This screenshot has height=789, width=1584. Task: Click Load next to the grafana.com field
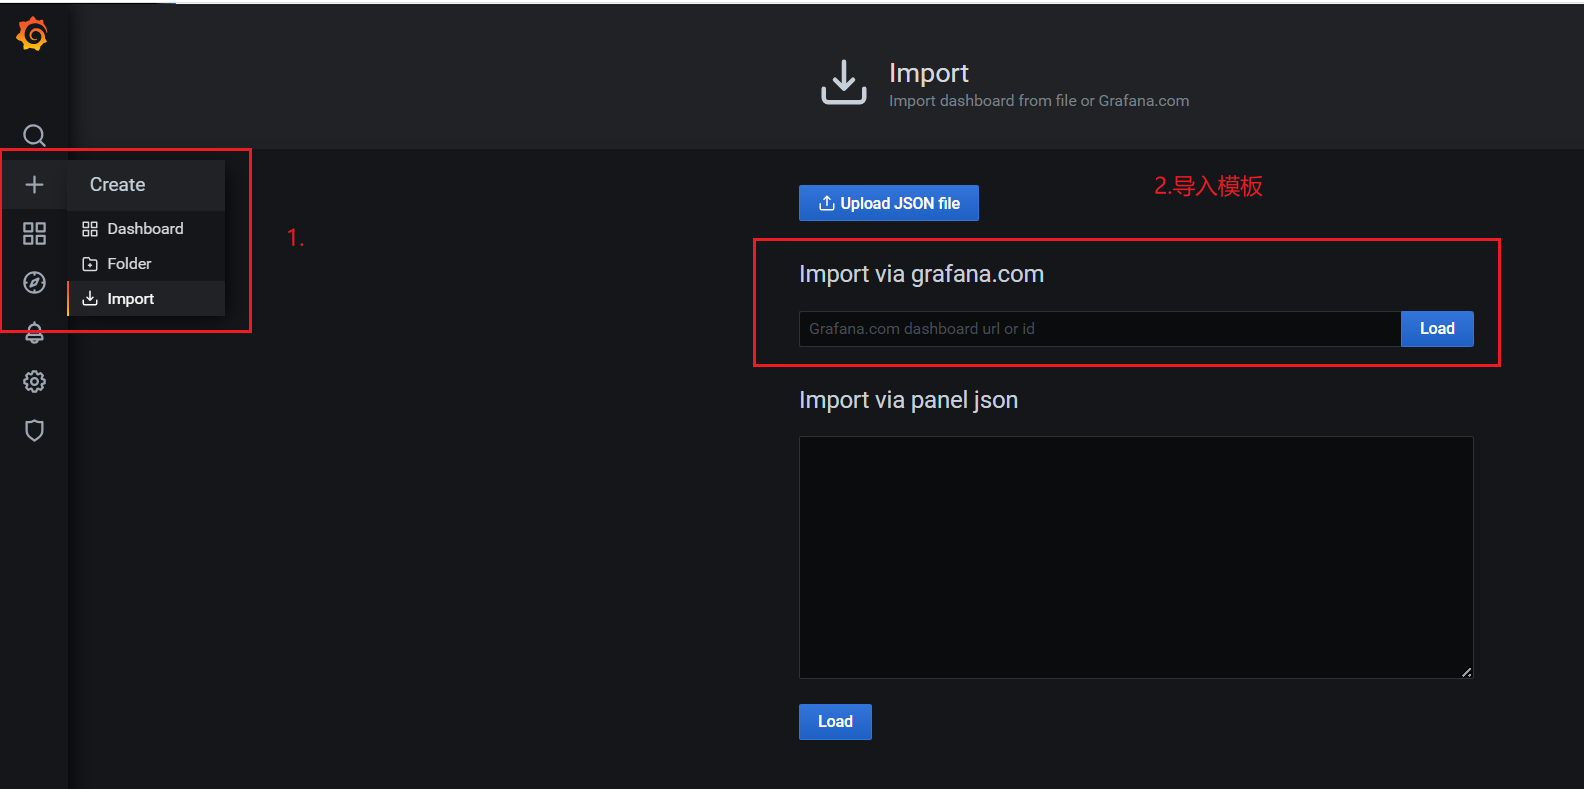(1437, 329)
